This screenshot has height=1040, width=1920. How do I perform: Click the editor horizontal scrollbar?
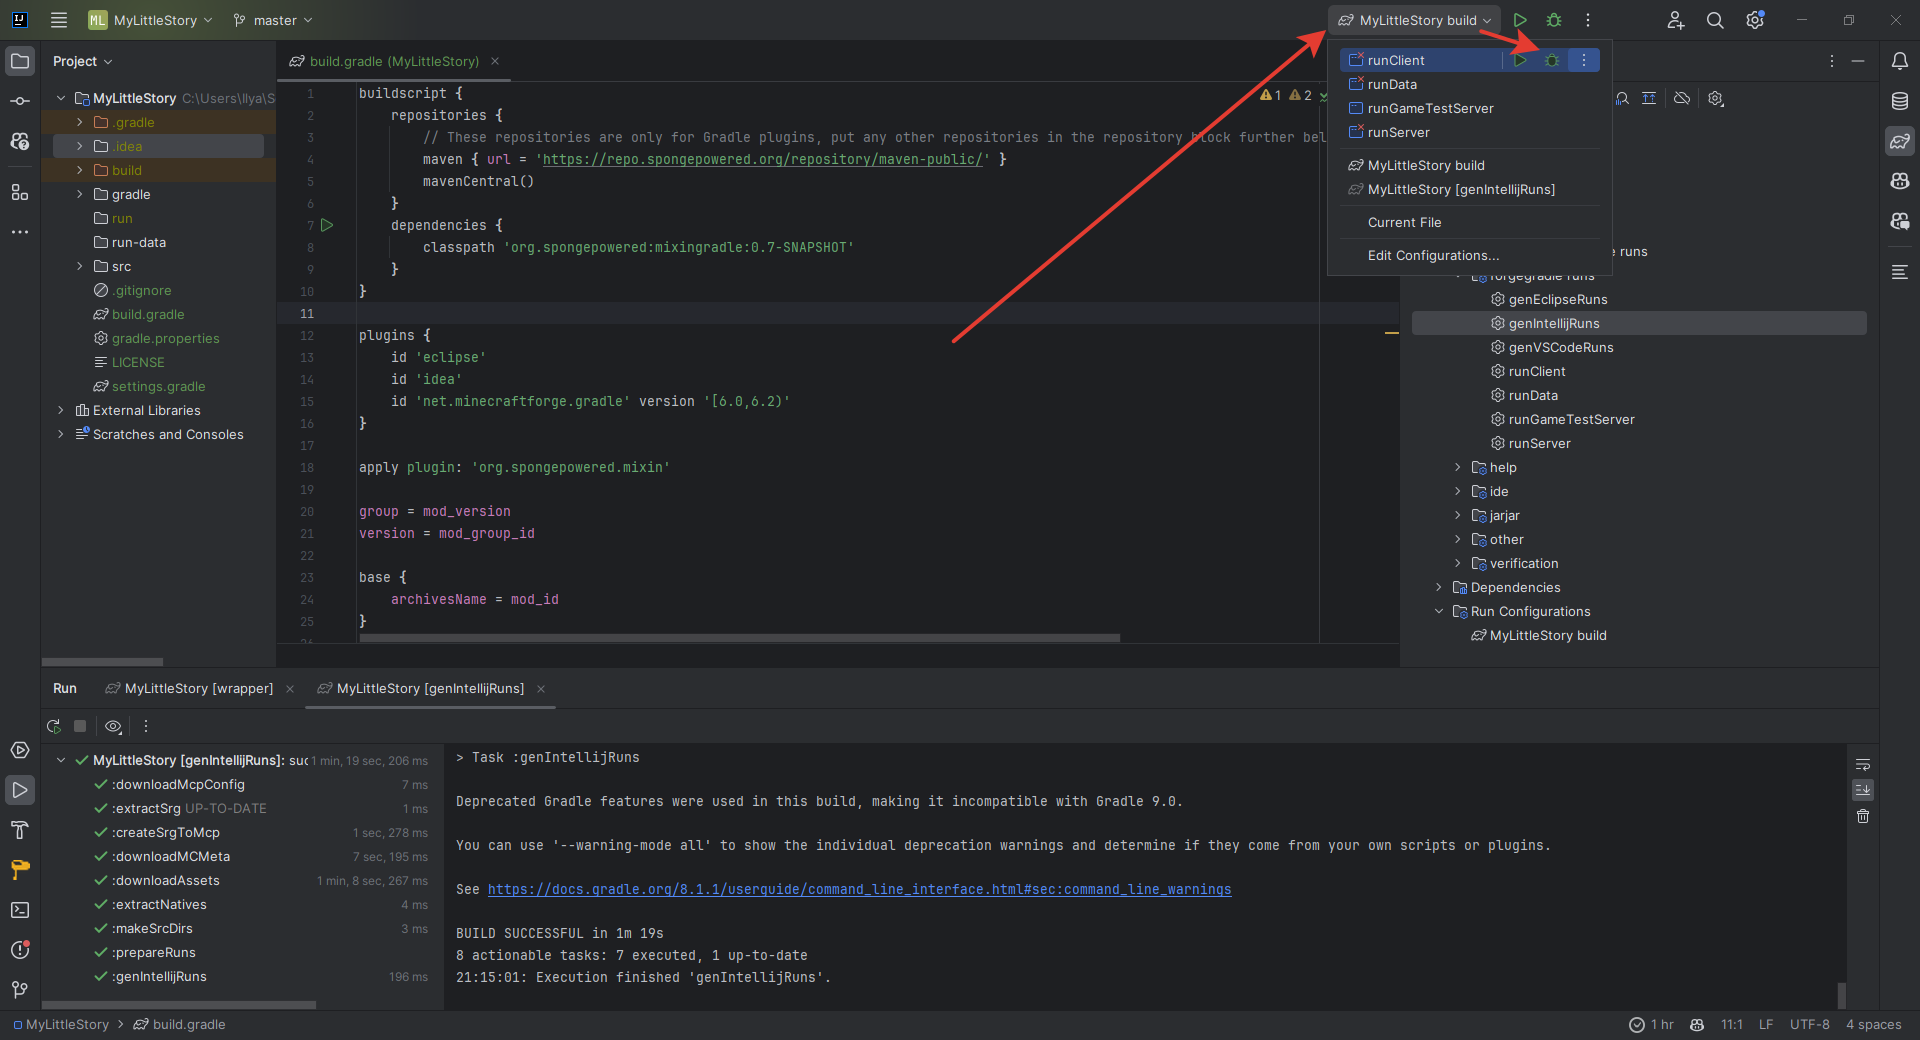tap(740, 637)
